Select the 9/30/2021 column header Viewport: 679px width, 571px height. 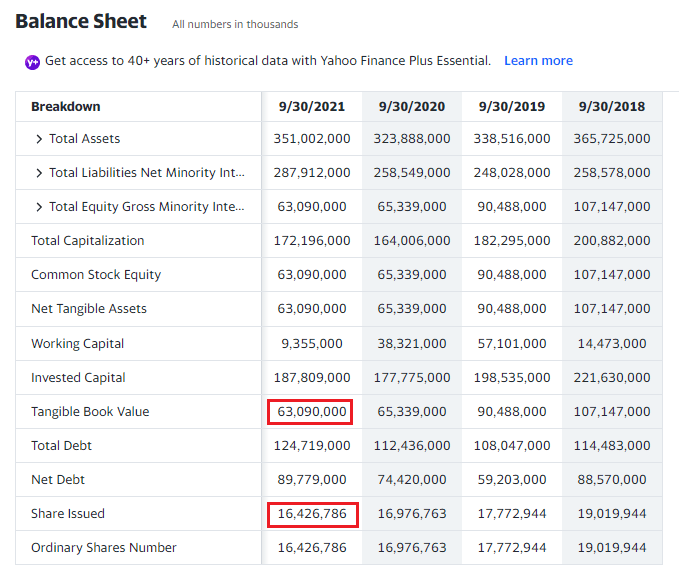coord(311,106)
